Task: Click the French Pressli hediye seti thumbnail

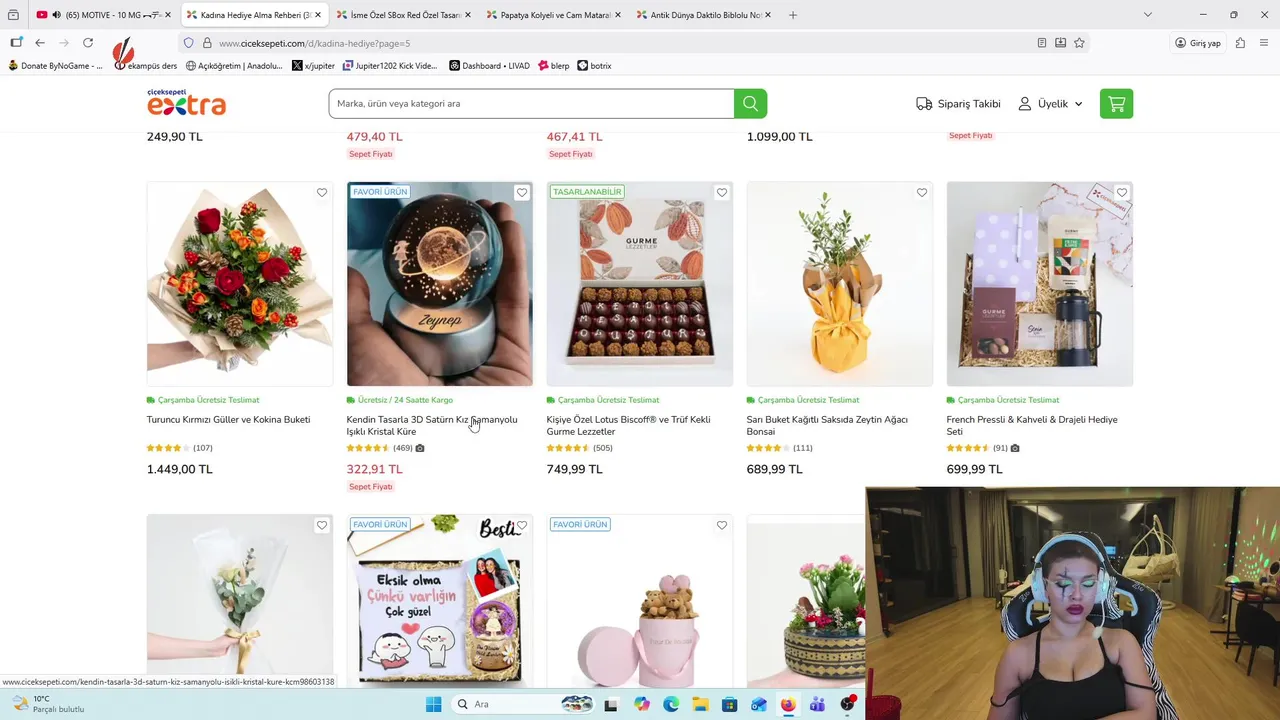Action: click(x=1040, y=284)
